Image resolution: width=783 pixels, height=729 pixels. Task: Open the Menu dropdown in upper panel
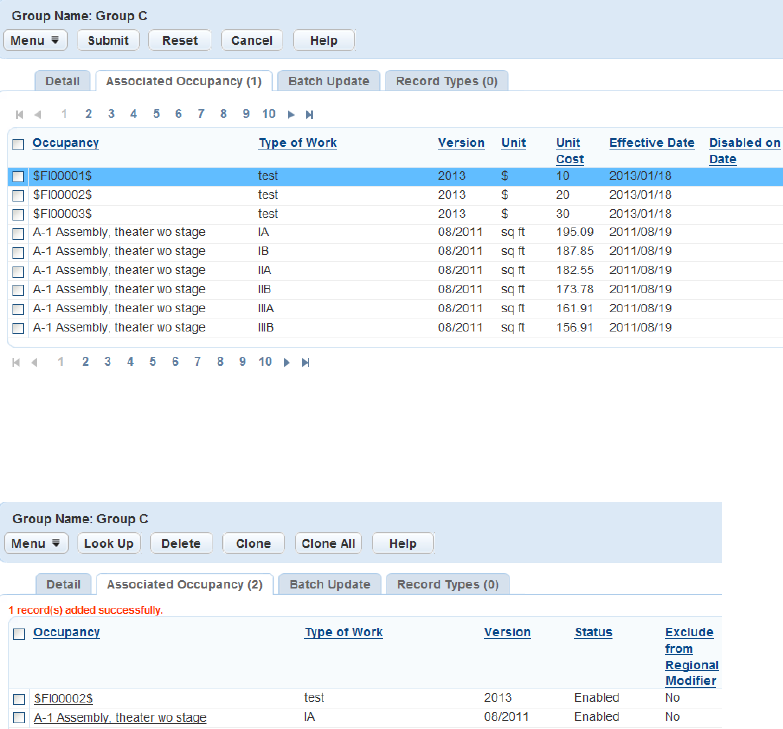[35, 40]
